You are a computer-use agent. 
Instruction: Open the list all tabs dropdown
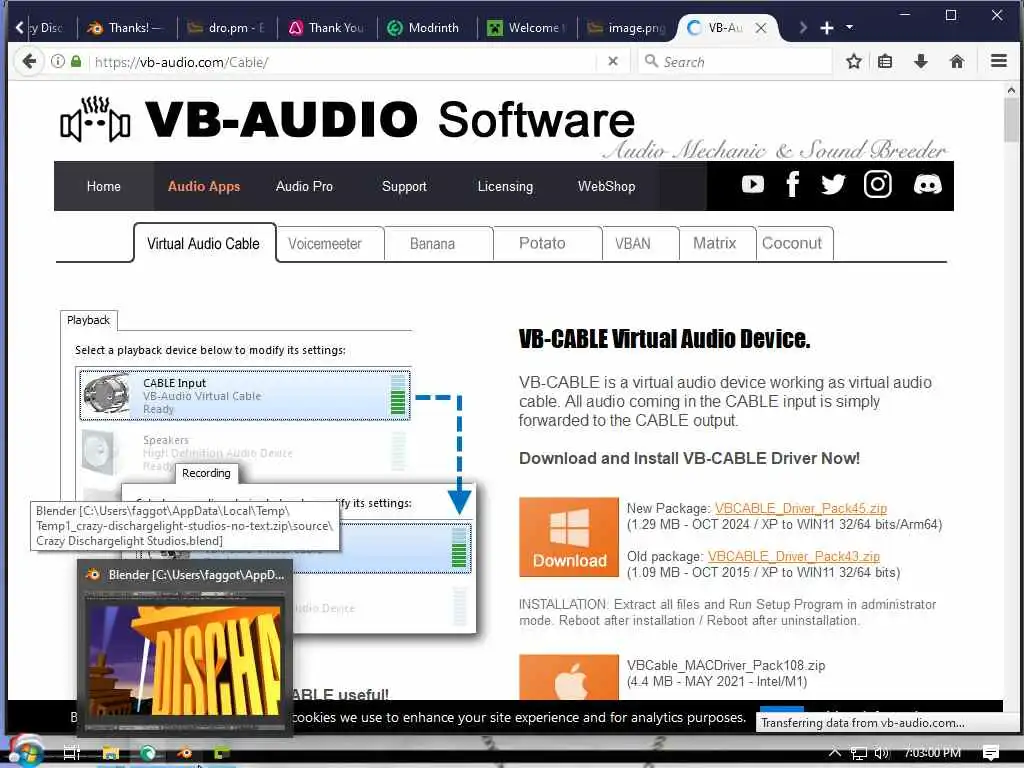click(850, 27)
